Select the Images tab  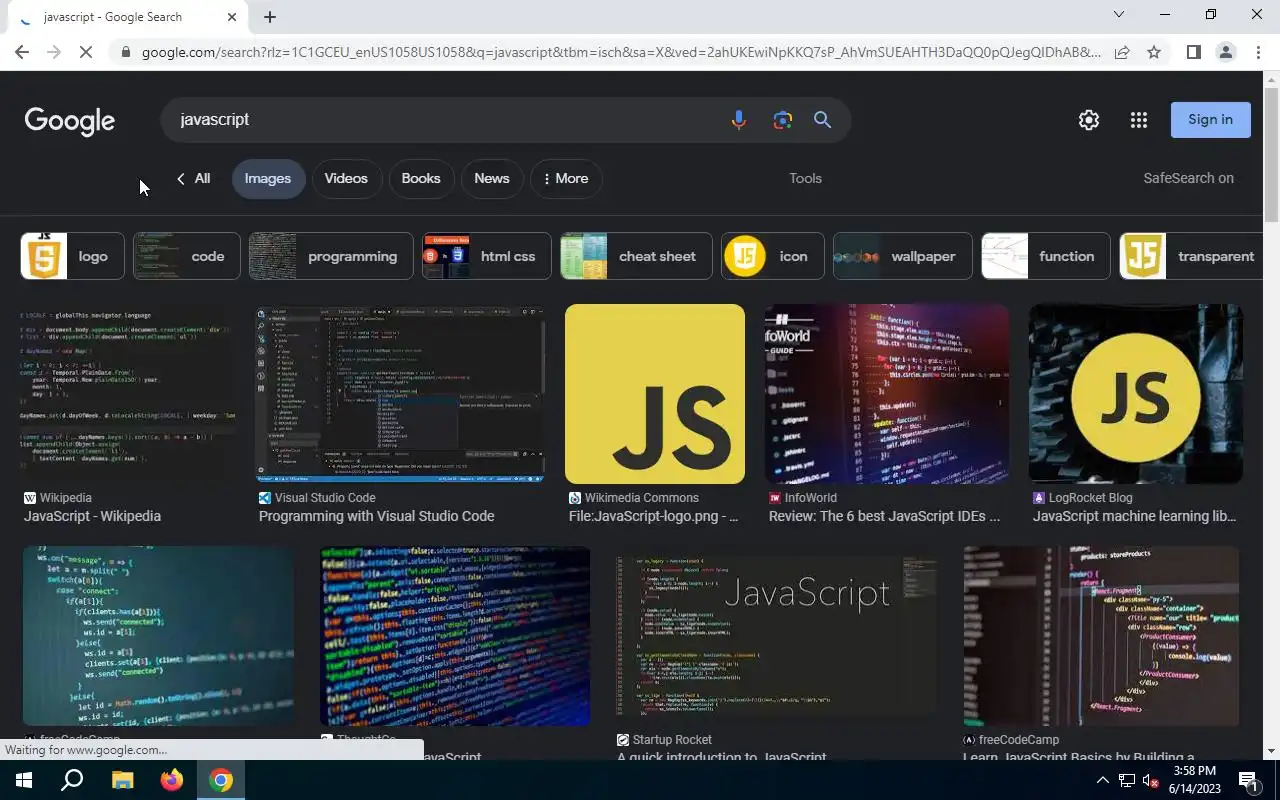pos(268,179)
